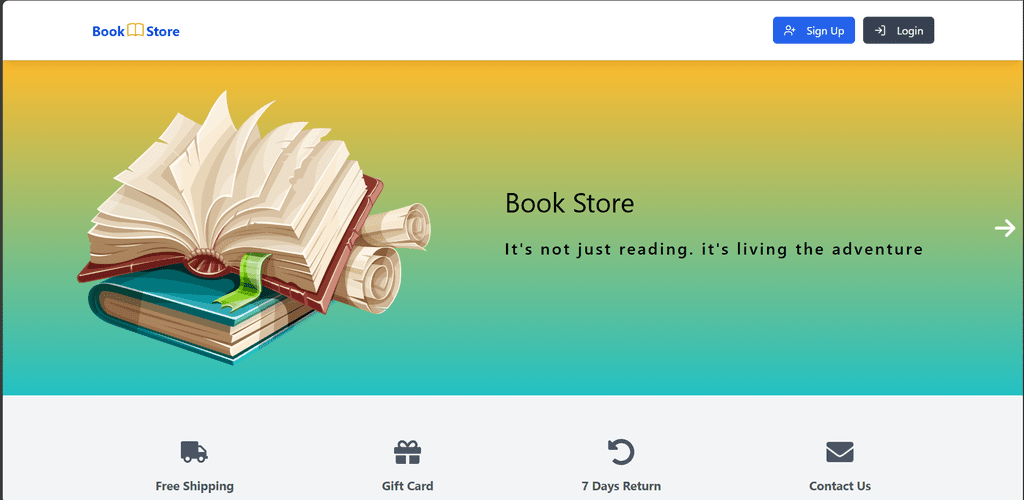Click the "Store" word in the logo

(x=163, y=31)
